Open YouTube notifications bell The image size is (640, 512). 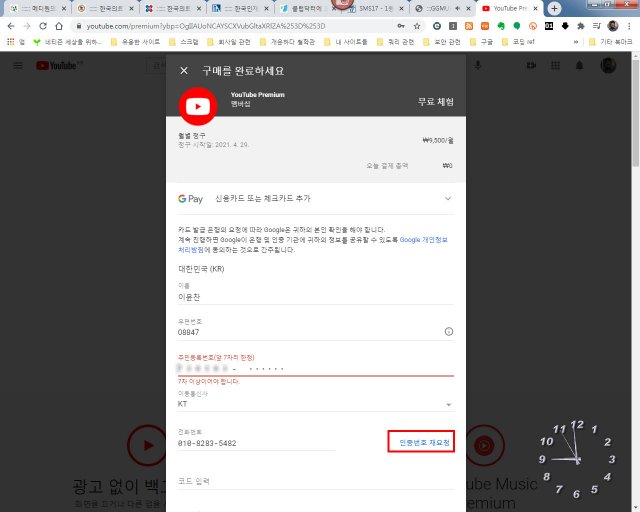click(x=579, y=65)
